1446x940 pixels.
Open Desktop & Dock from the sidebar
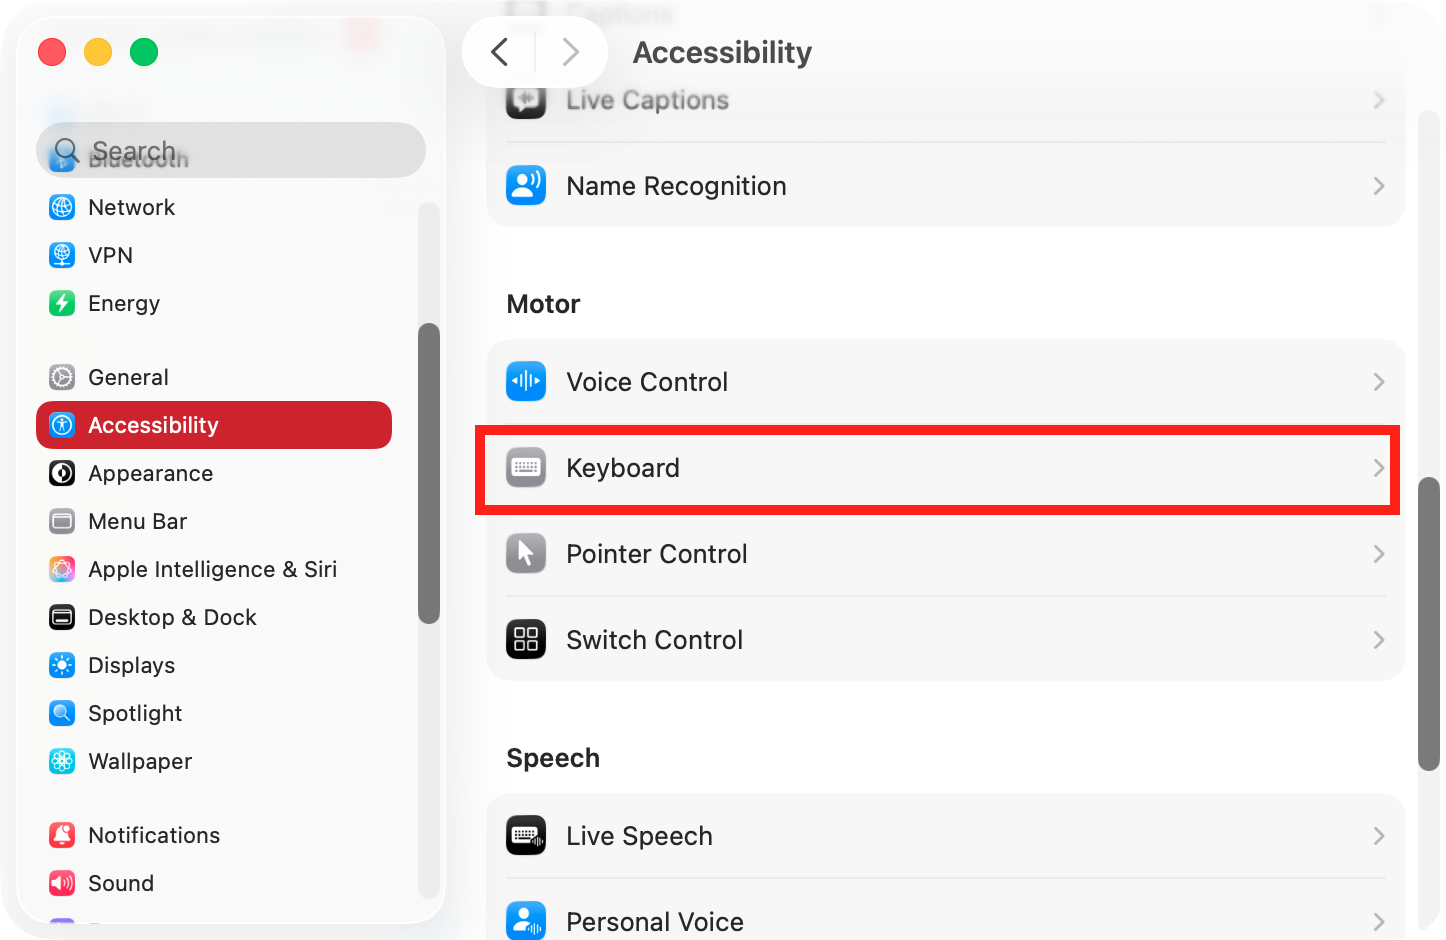click(x=173, y=617)
